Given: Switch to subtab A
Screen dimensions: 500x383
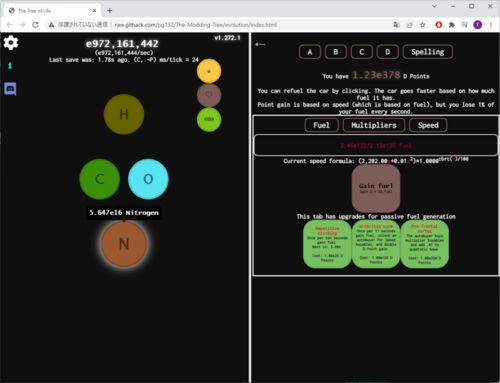Looking at the screenshot, I should click(310, 52).
